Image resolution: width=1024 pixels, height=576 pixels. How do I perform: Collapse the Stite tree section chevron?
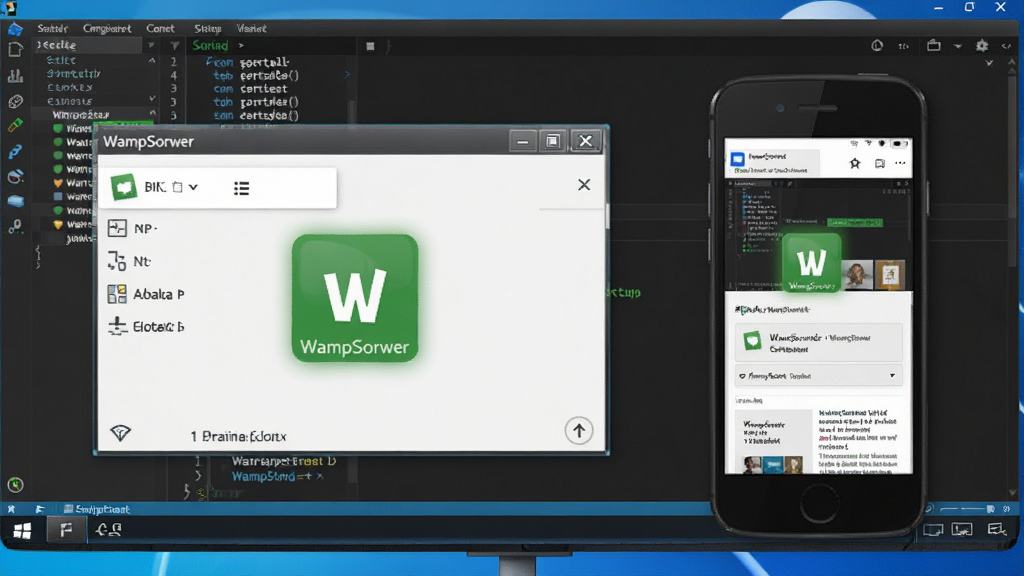click(x=152, y=60)
